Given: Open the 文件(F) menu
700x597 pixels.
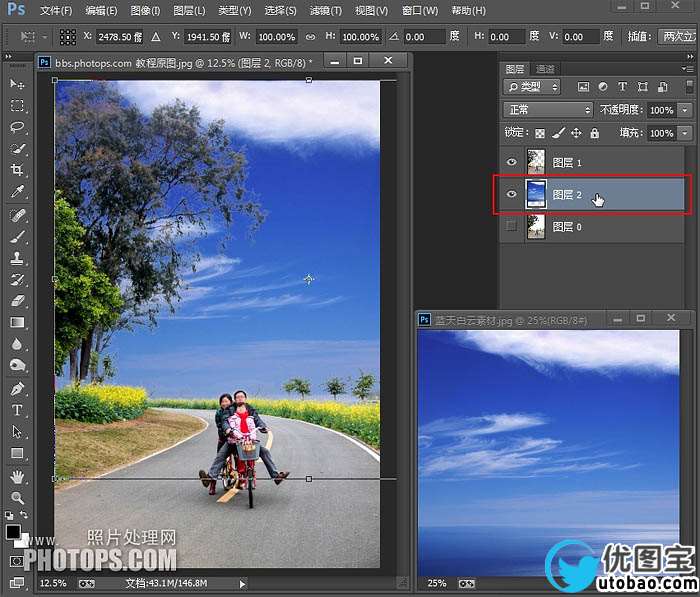Looking at the screenshot, I should point(56,10).
